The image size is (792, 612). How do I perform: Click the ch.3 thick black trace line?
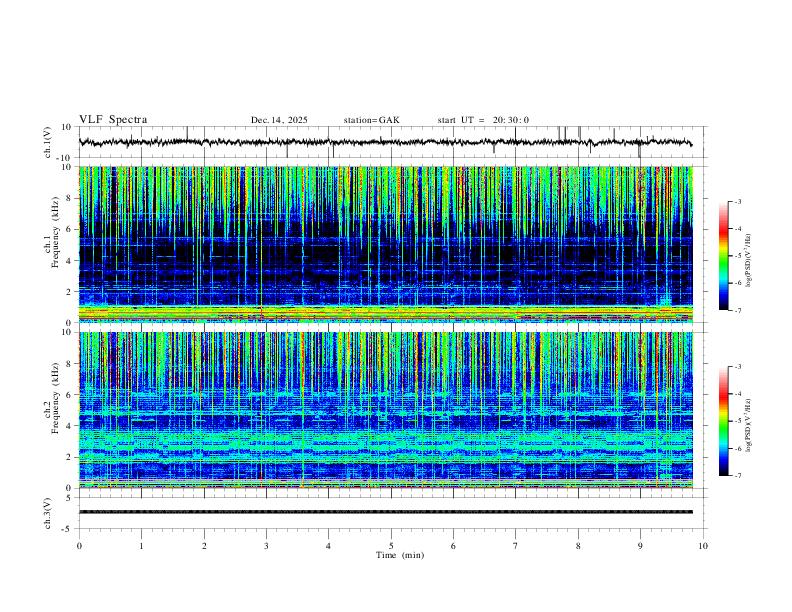coord(385,512)
